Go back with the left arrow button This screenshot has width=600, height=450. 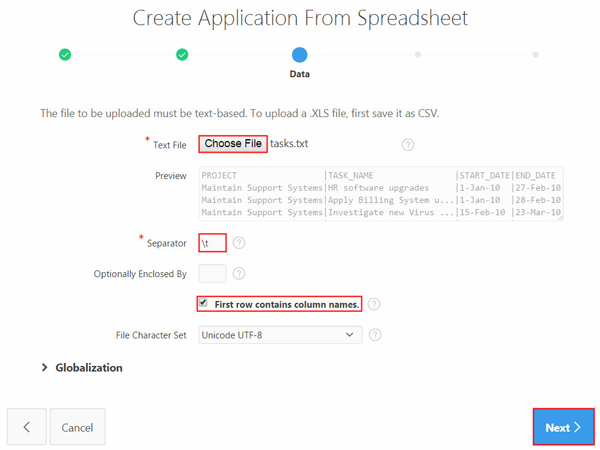coord(26,427)
